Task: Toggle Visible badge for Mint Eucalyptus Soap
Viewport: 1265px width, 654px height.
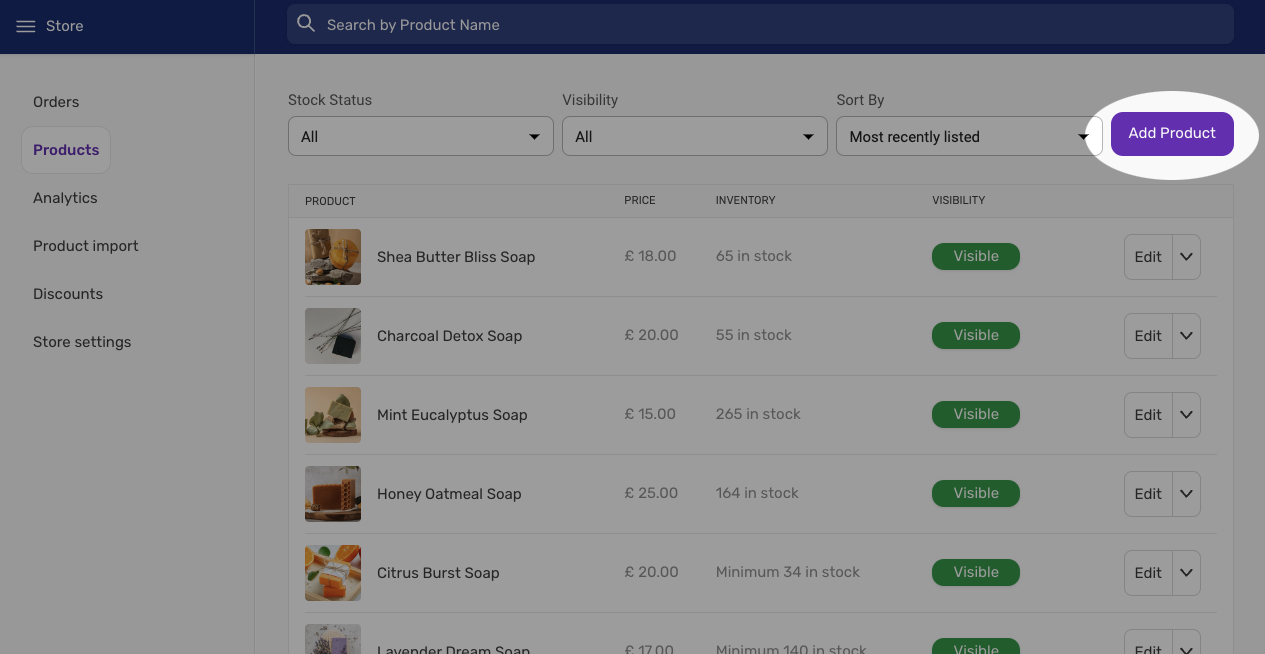Action: 976,414
